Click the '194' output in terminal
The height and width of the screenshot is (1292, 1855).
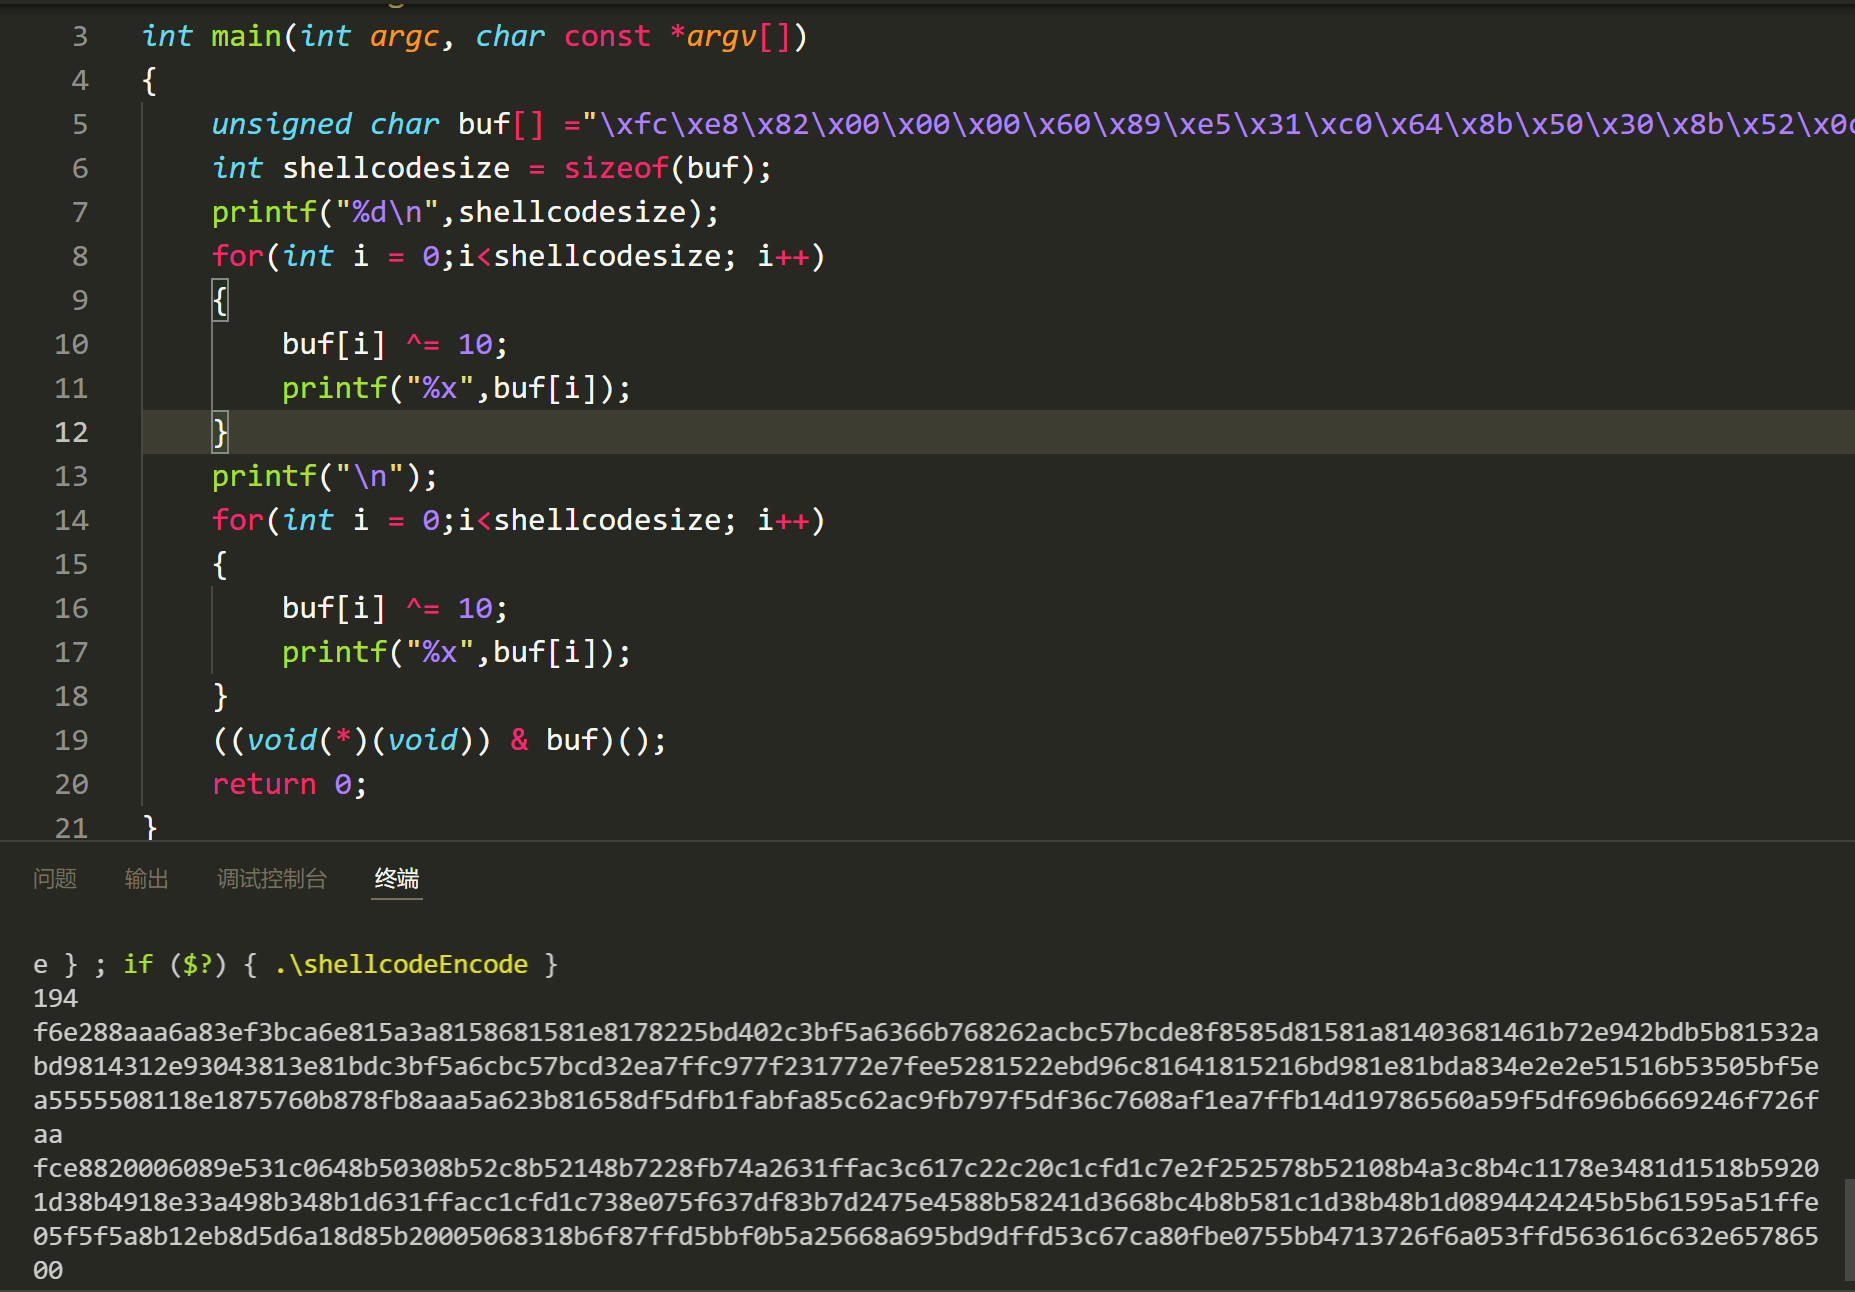click(x=55, y=999)
